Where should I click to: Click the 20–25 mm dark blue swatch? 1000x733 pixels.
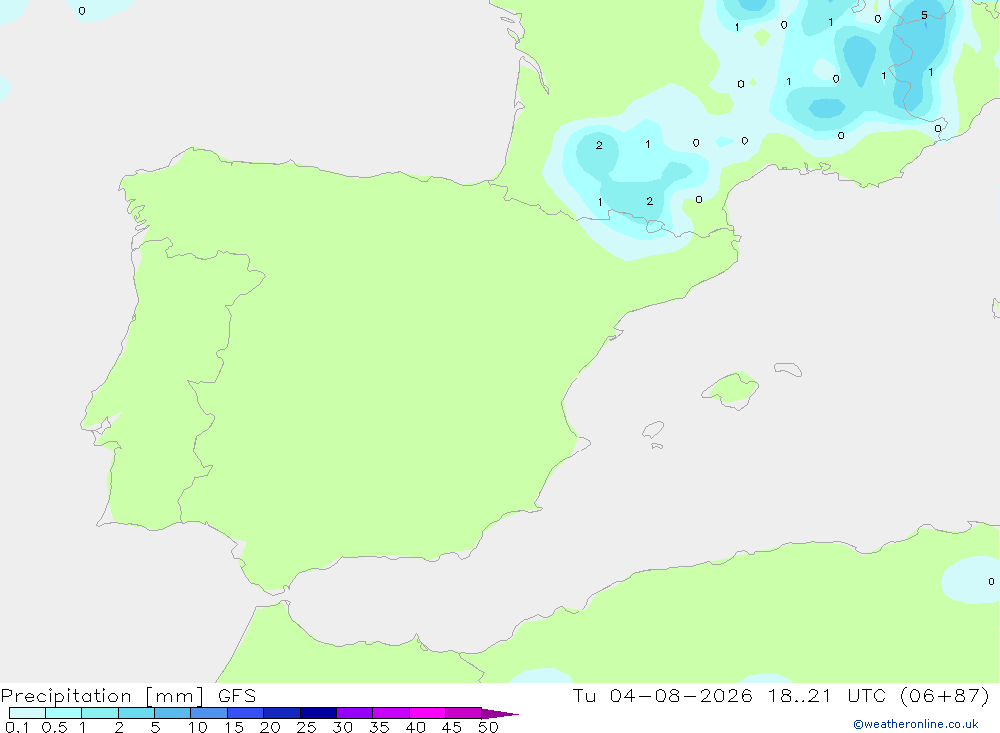(x=281, y=713)
